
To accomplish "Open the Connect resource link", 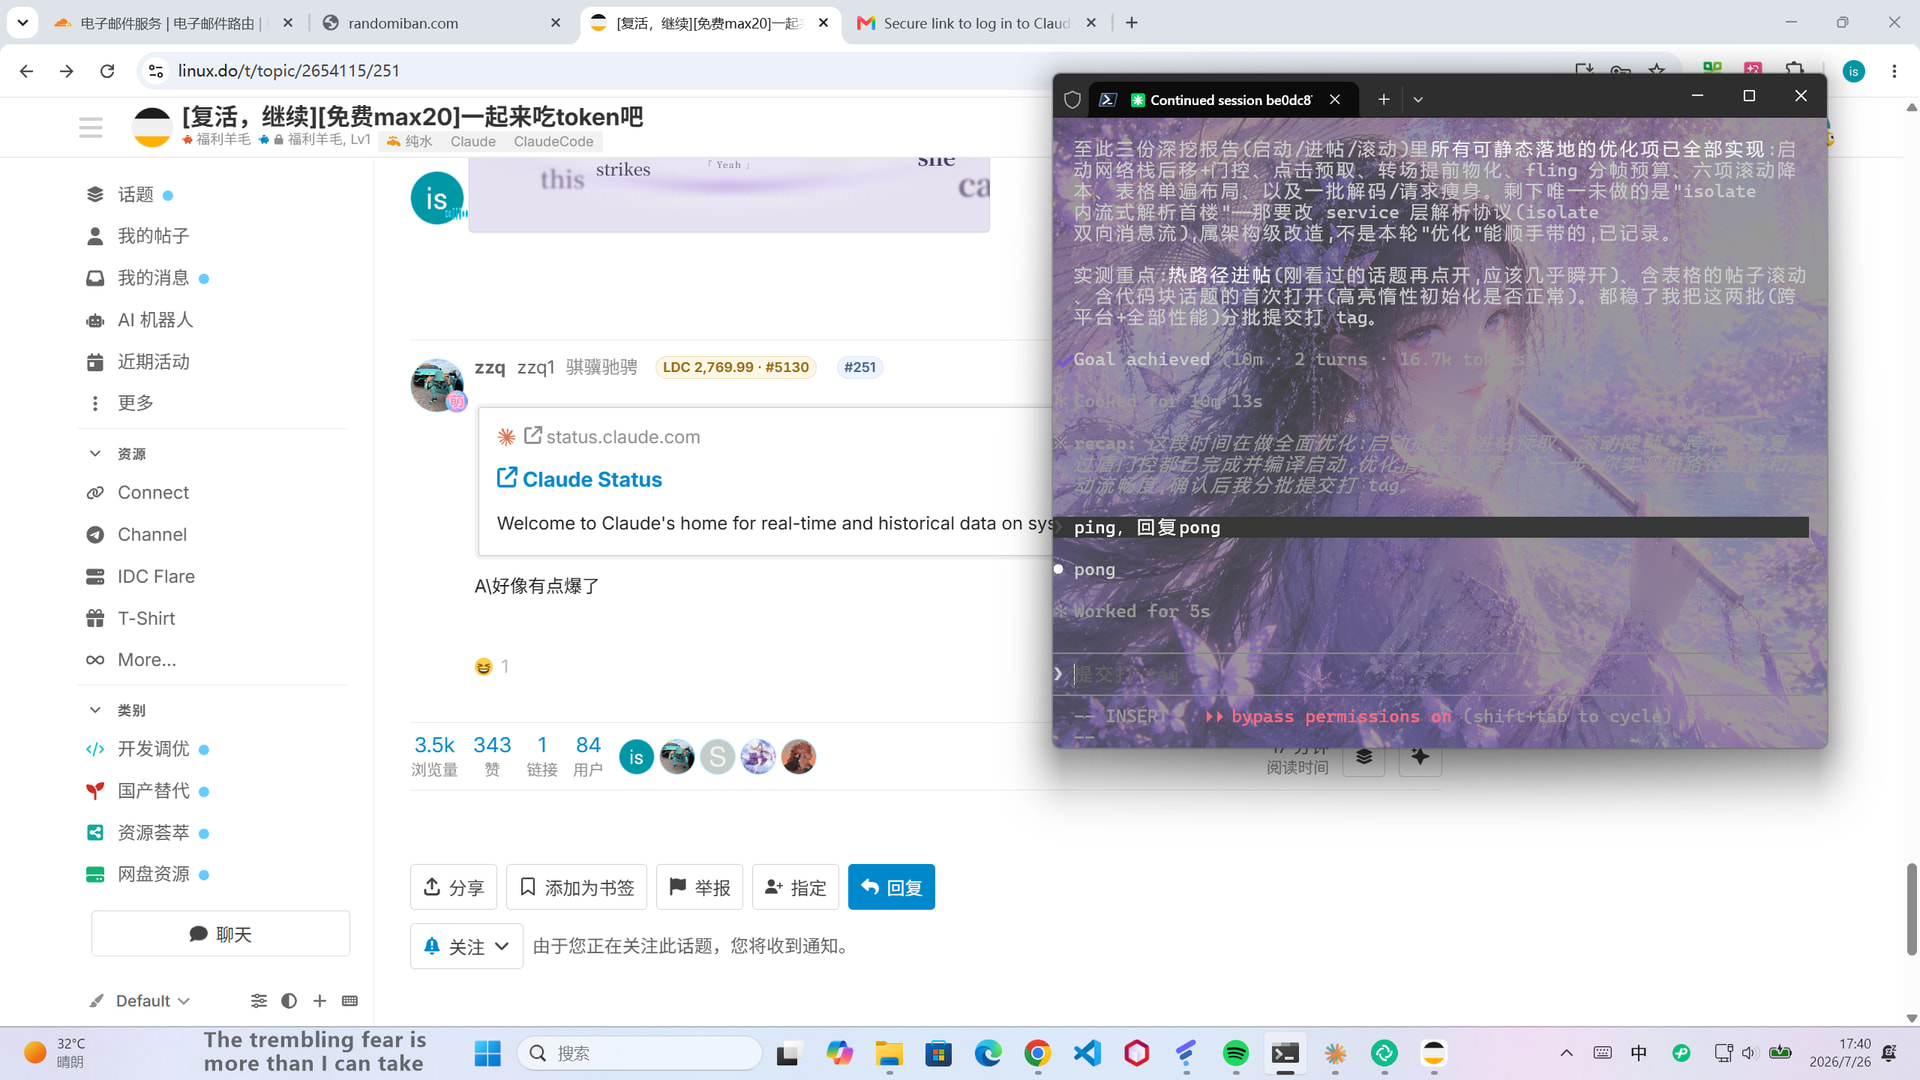I will tap(153, 493).
